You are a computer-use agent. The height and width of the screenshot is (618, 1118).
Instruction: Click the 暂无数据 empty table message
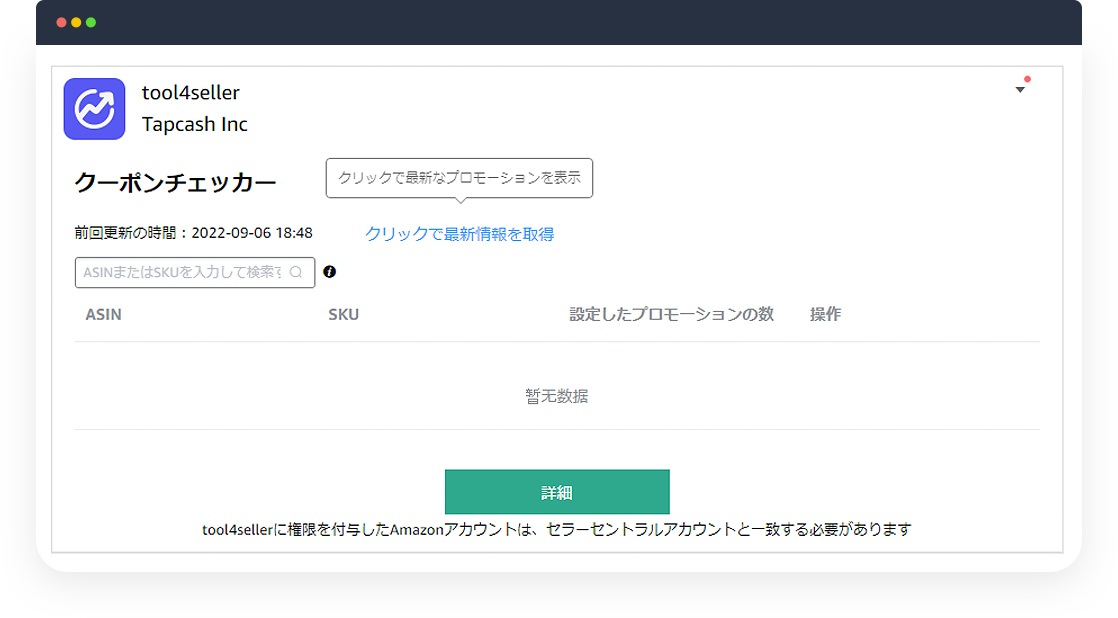coord(556,396)
